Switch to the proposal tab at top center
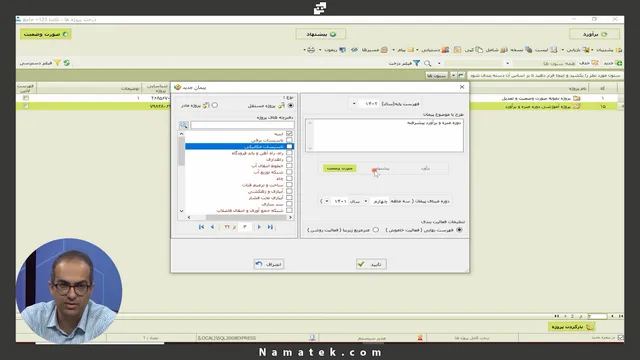 coord(321,34)
